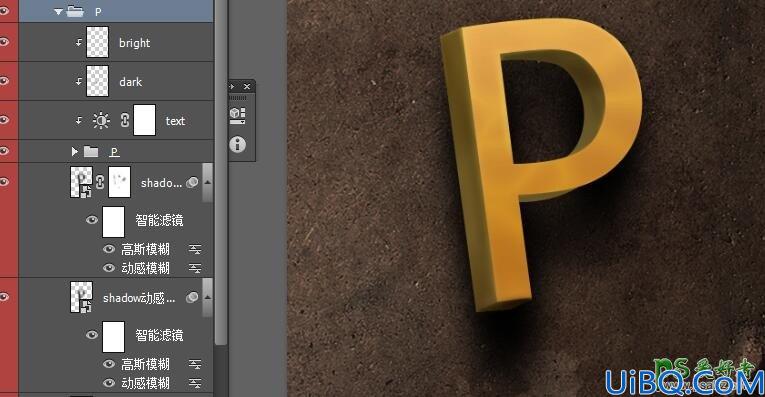Toggle visibility eye of the bright layer
Screen dimensions: 765x397
(5, 42)
